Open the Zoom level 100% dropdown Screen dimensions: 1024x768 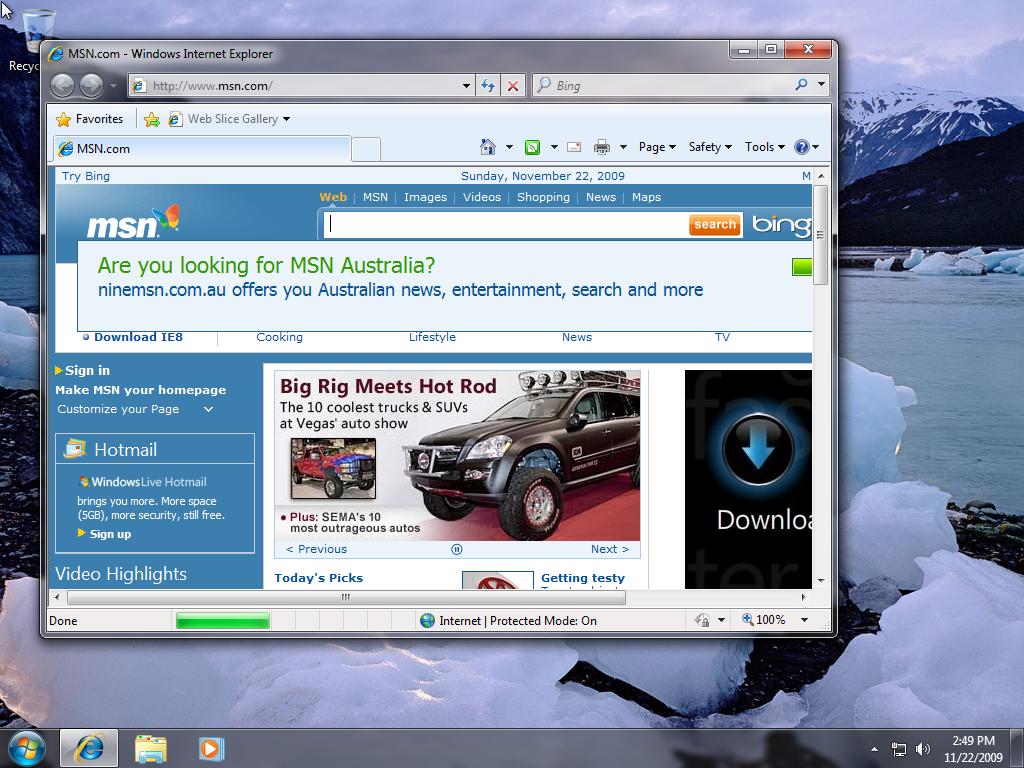click(803, 620)
